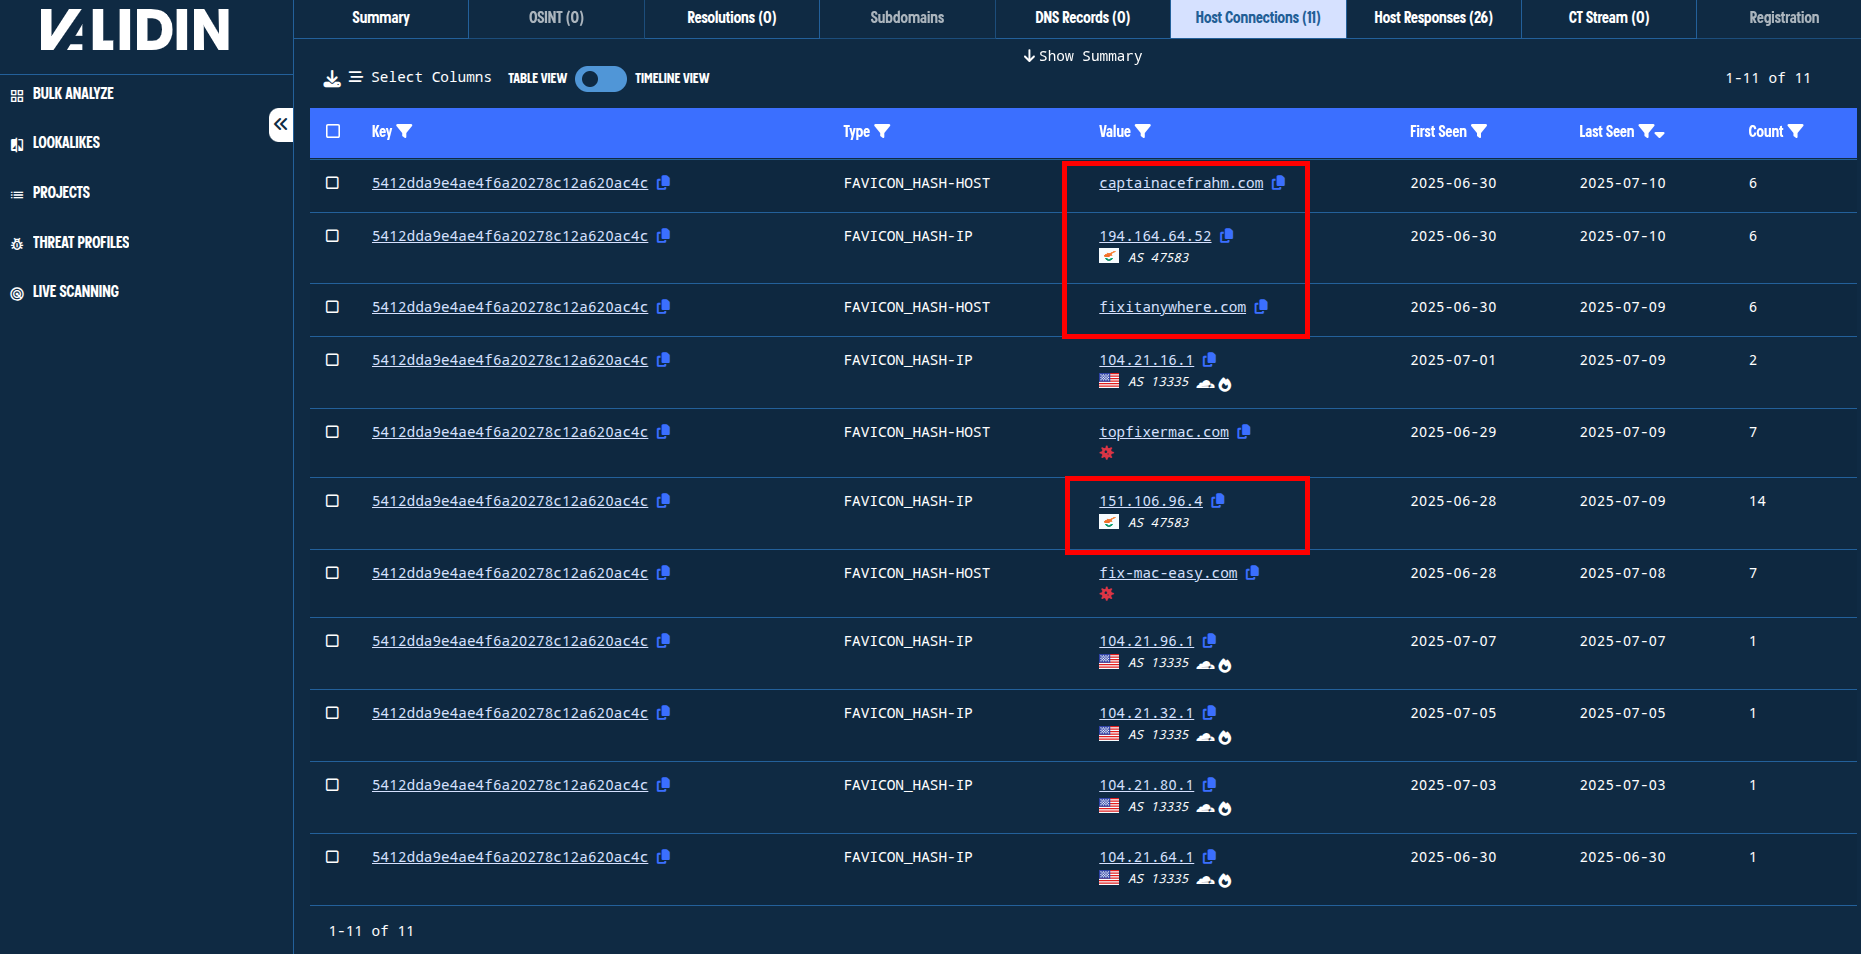Check the select-all header checkbox
This screenshot has height=954, width=1861.
(x=333, y=131)
